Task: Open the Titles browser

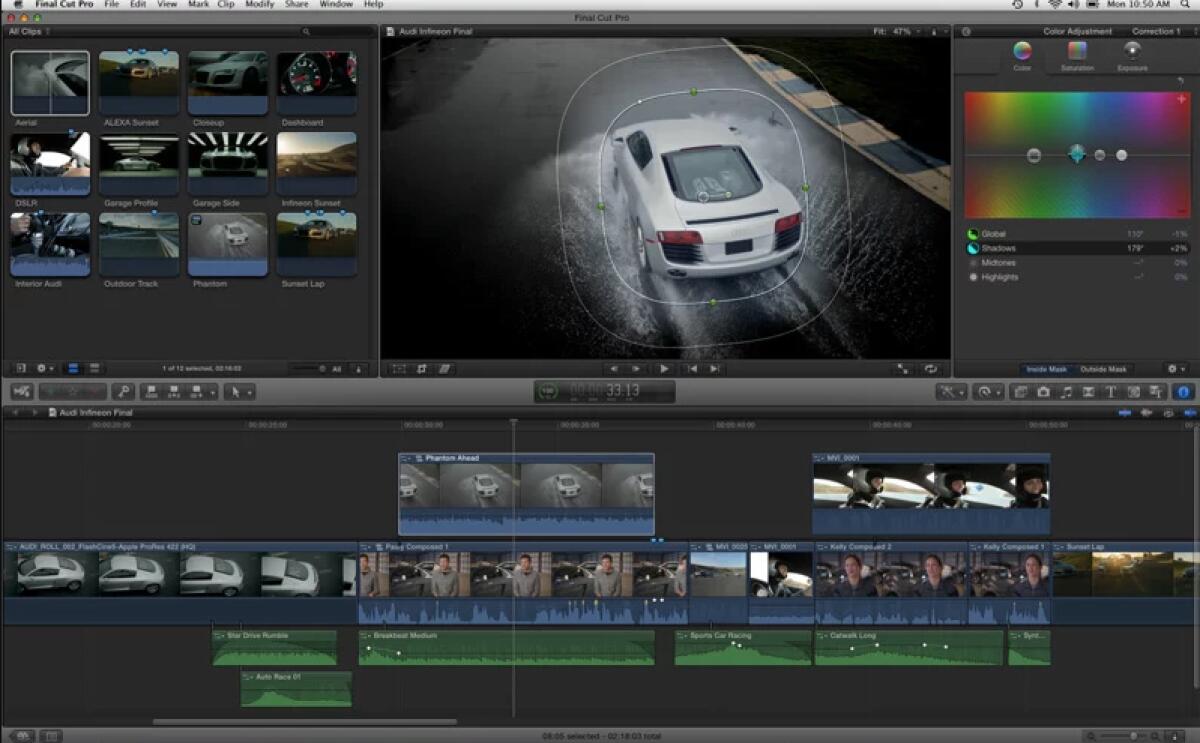Action: coord(1113,392)
